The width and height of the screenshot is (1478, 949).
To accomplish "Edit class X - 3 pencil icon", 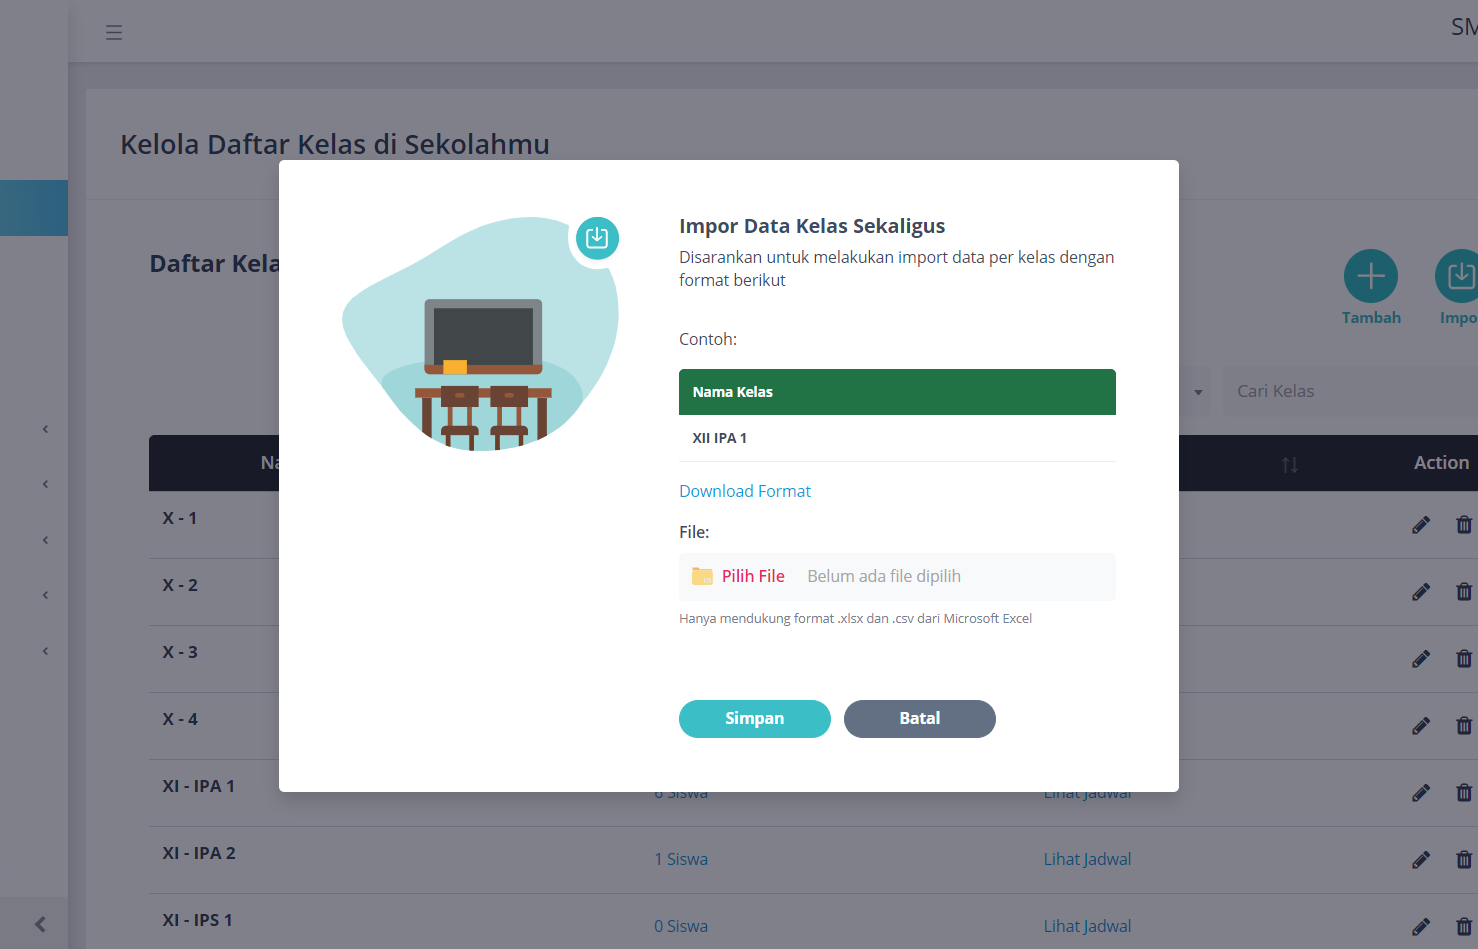I will (x=1420, y=659).
